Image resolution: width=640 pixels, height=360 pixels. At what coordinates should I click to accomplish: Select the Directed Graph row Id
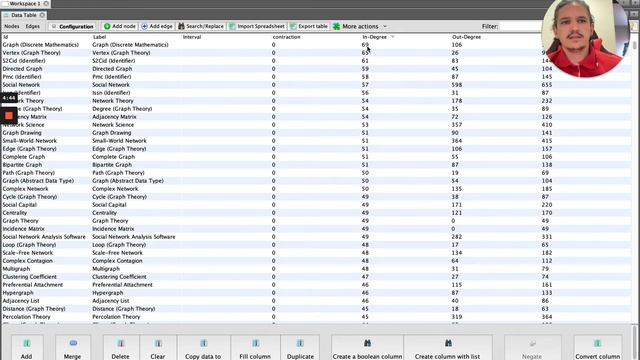pos(22,69)
